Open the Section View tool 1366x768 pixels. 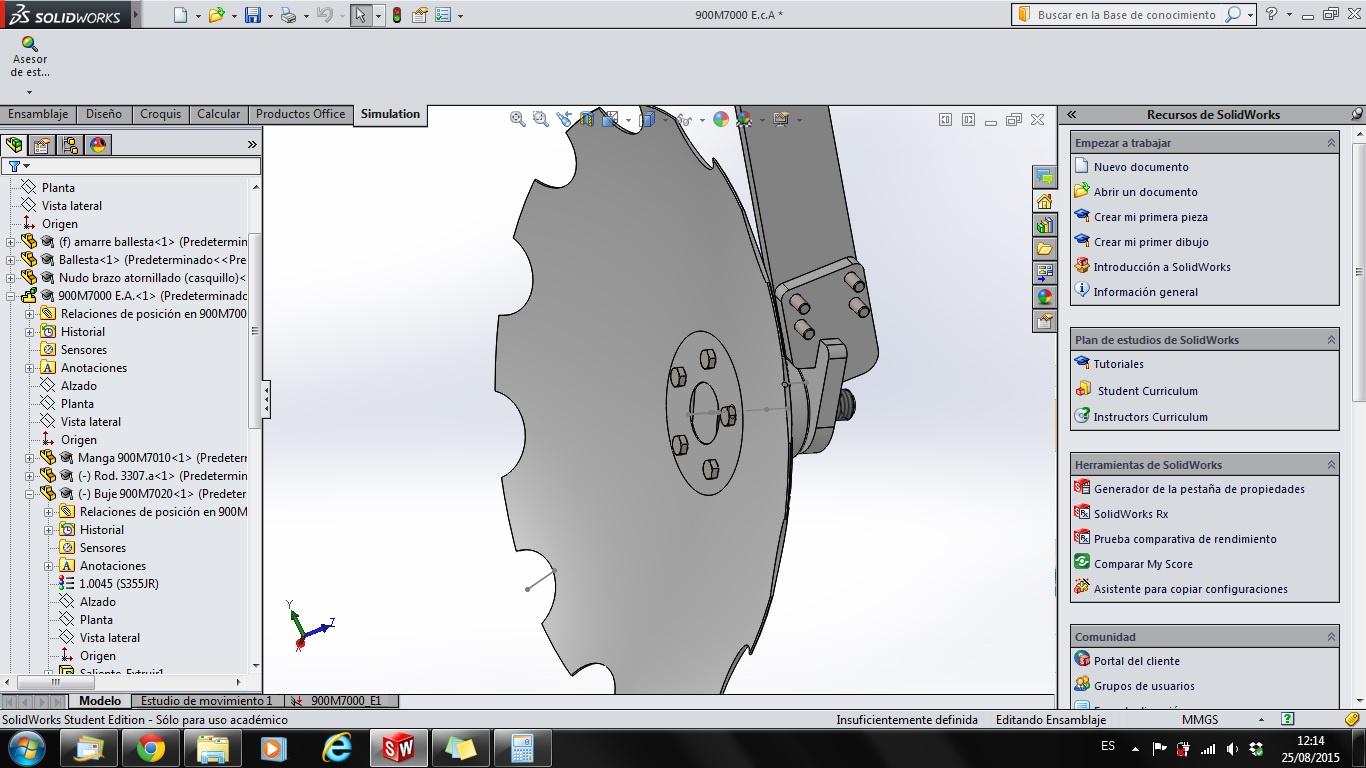coord(586,119)
